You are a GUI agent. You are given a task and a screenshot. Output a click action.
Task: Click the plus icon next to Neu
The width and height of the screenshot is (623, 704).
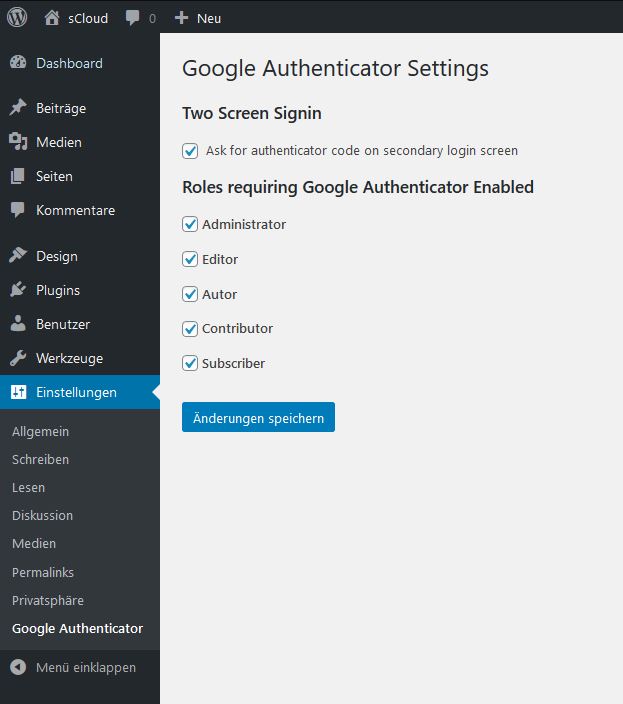coord(181,18)
